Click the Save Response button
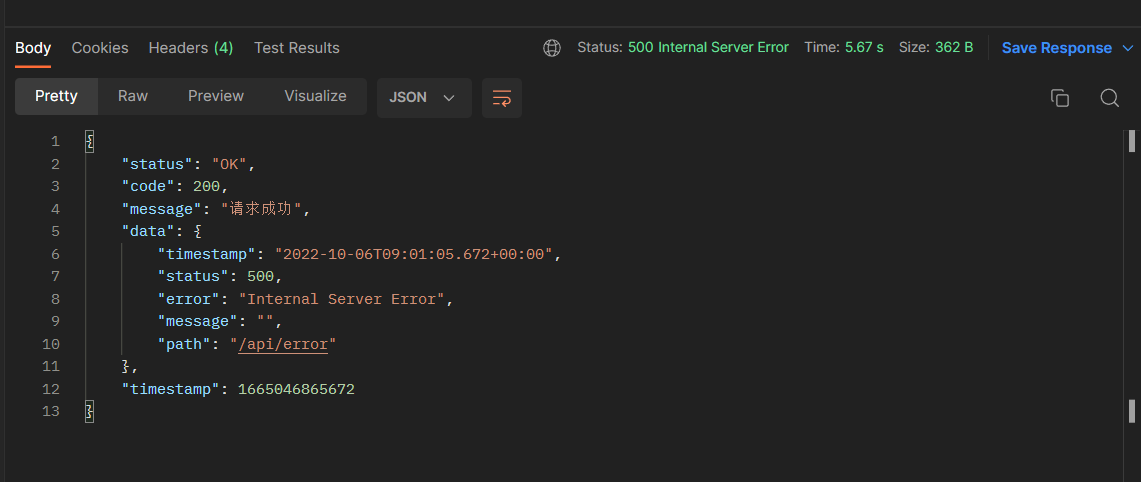 click(x=1056, y=48)
